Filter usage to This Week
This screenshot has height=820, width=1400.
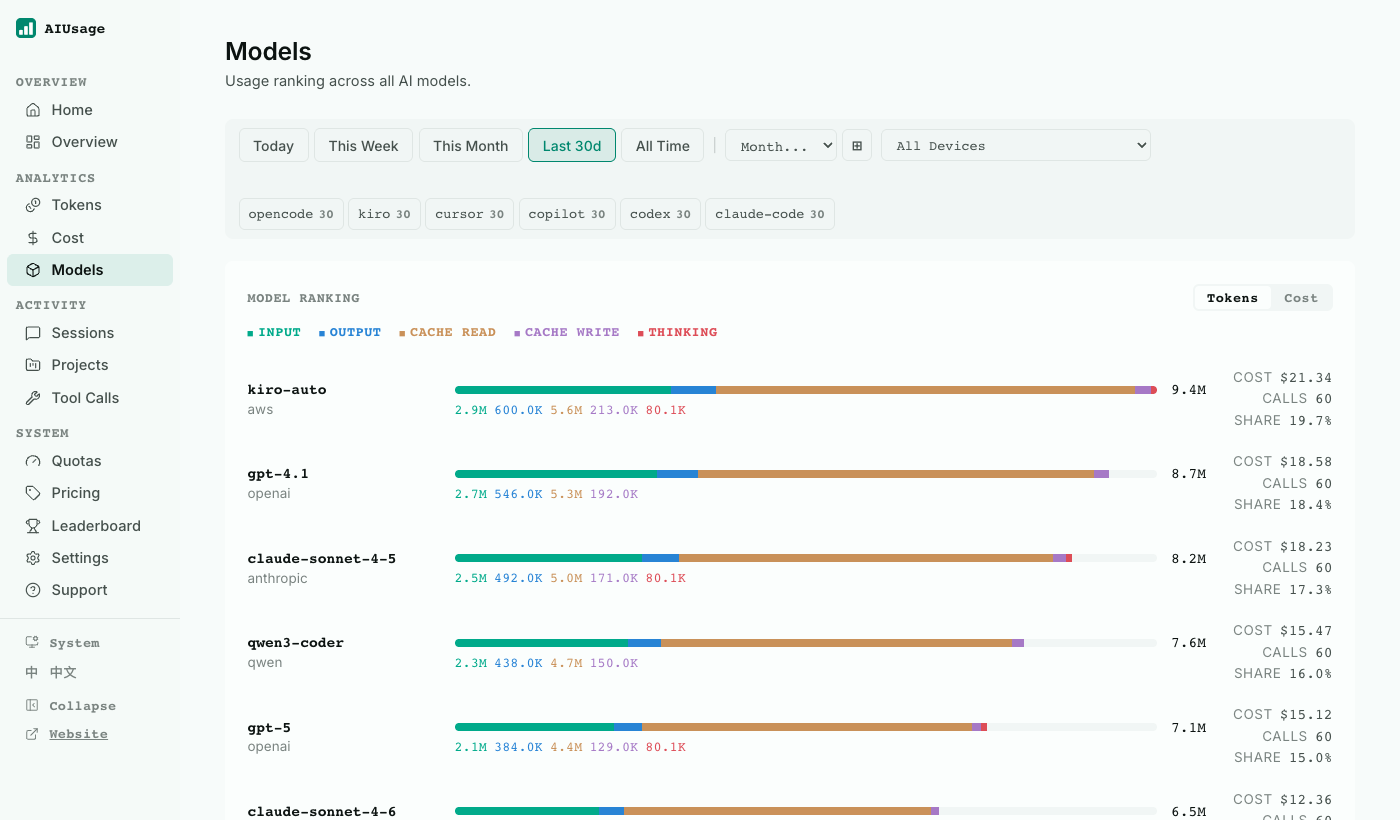click(x=364, y=145)
